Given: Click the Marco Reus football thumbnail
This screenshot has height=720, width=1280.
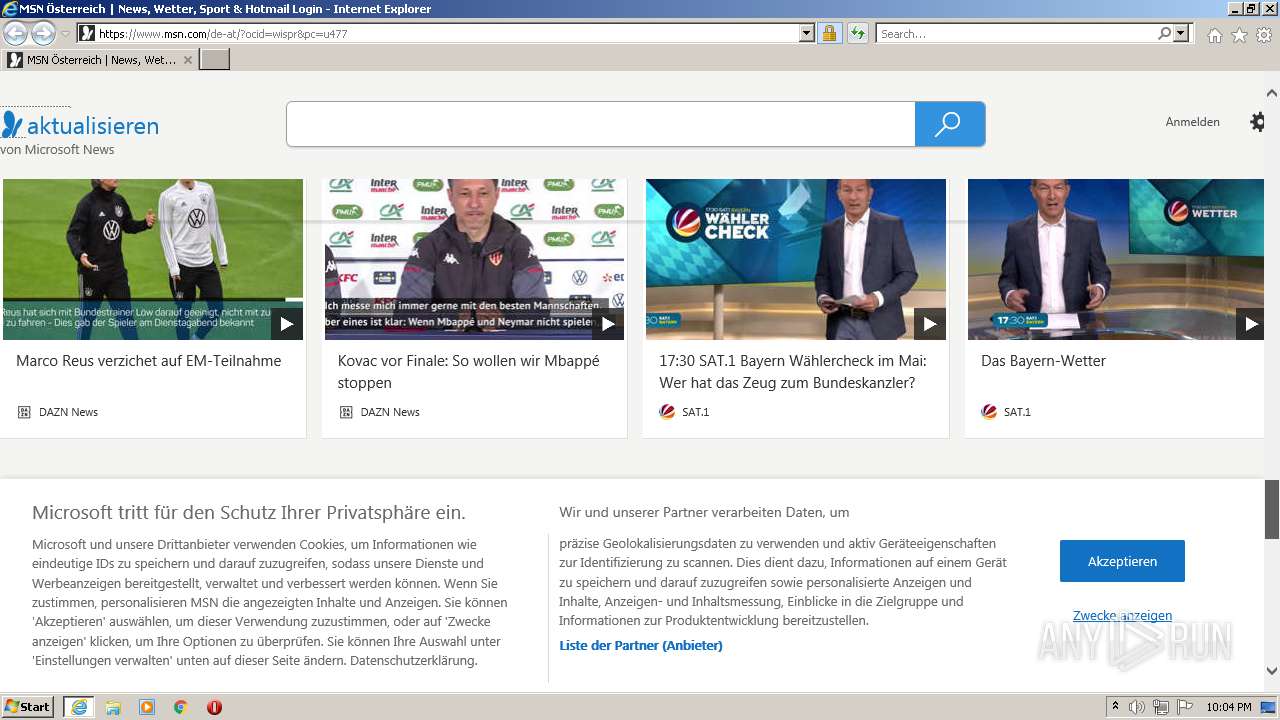Looking at the screenshot, I should click(152, 259).
